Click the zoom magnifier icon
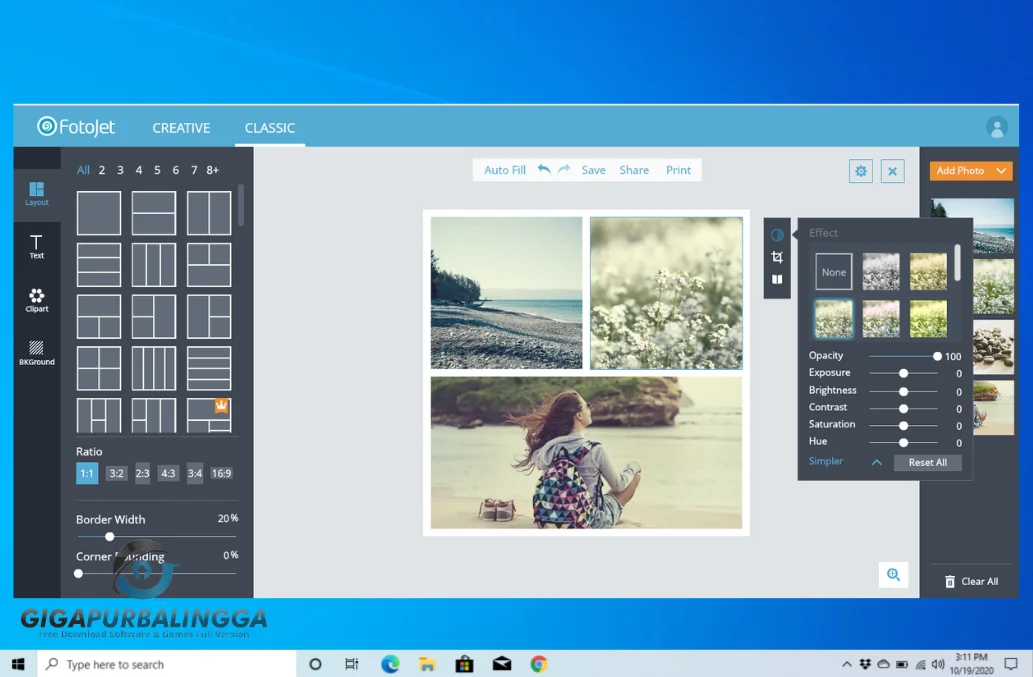Viewport: 1033px width, 677px height. 893,575
